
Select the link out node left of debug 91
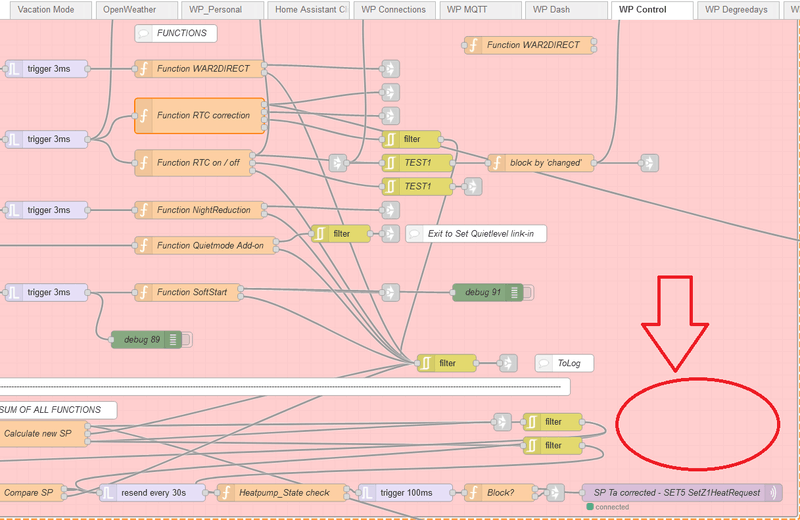(x=390, y=292)
